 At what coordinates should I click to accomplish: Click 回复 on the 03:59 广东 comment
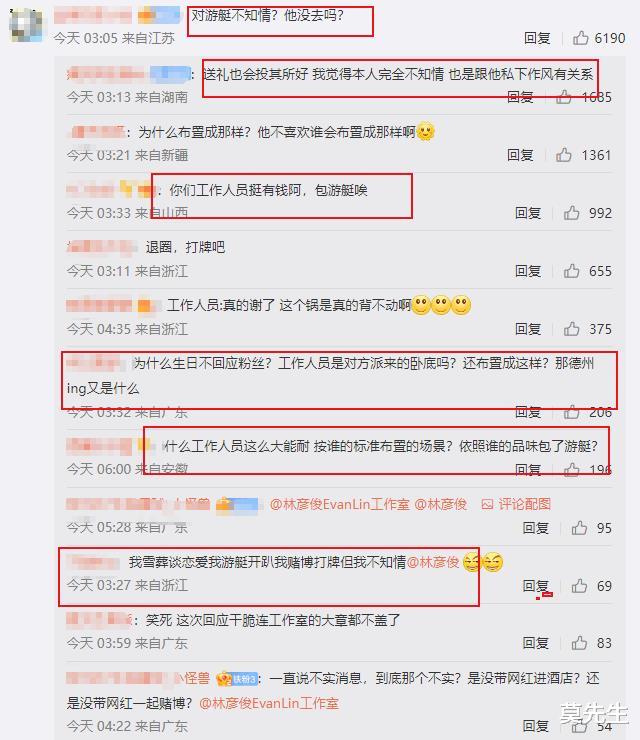click(535, 643)
